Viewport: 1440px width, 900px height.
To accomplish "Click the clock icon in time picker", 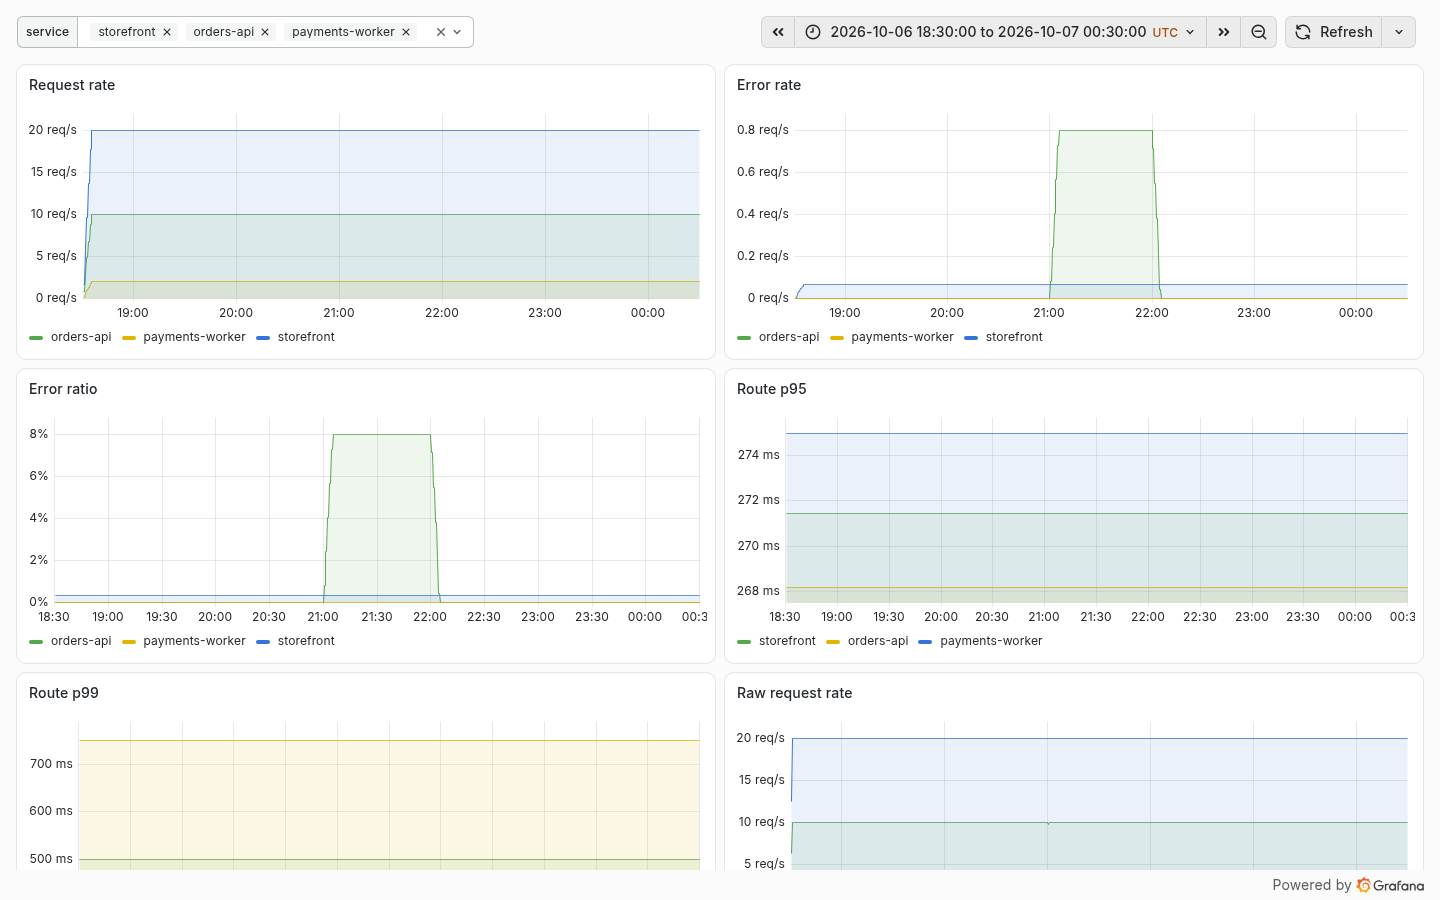I will click(813, 32).
